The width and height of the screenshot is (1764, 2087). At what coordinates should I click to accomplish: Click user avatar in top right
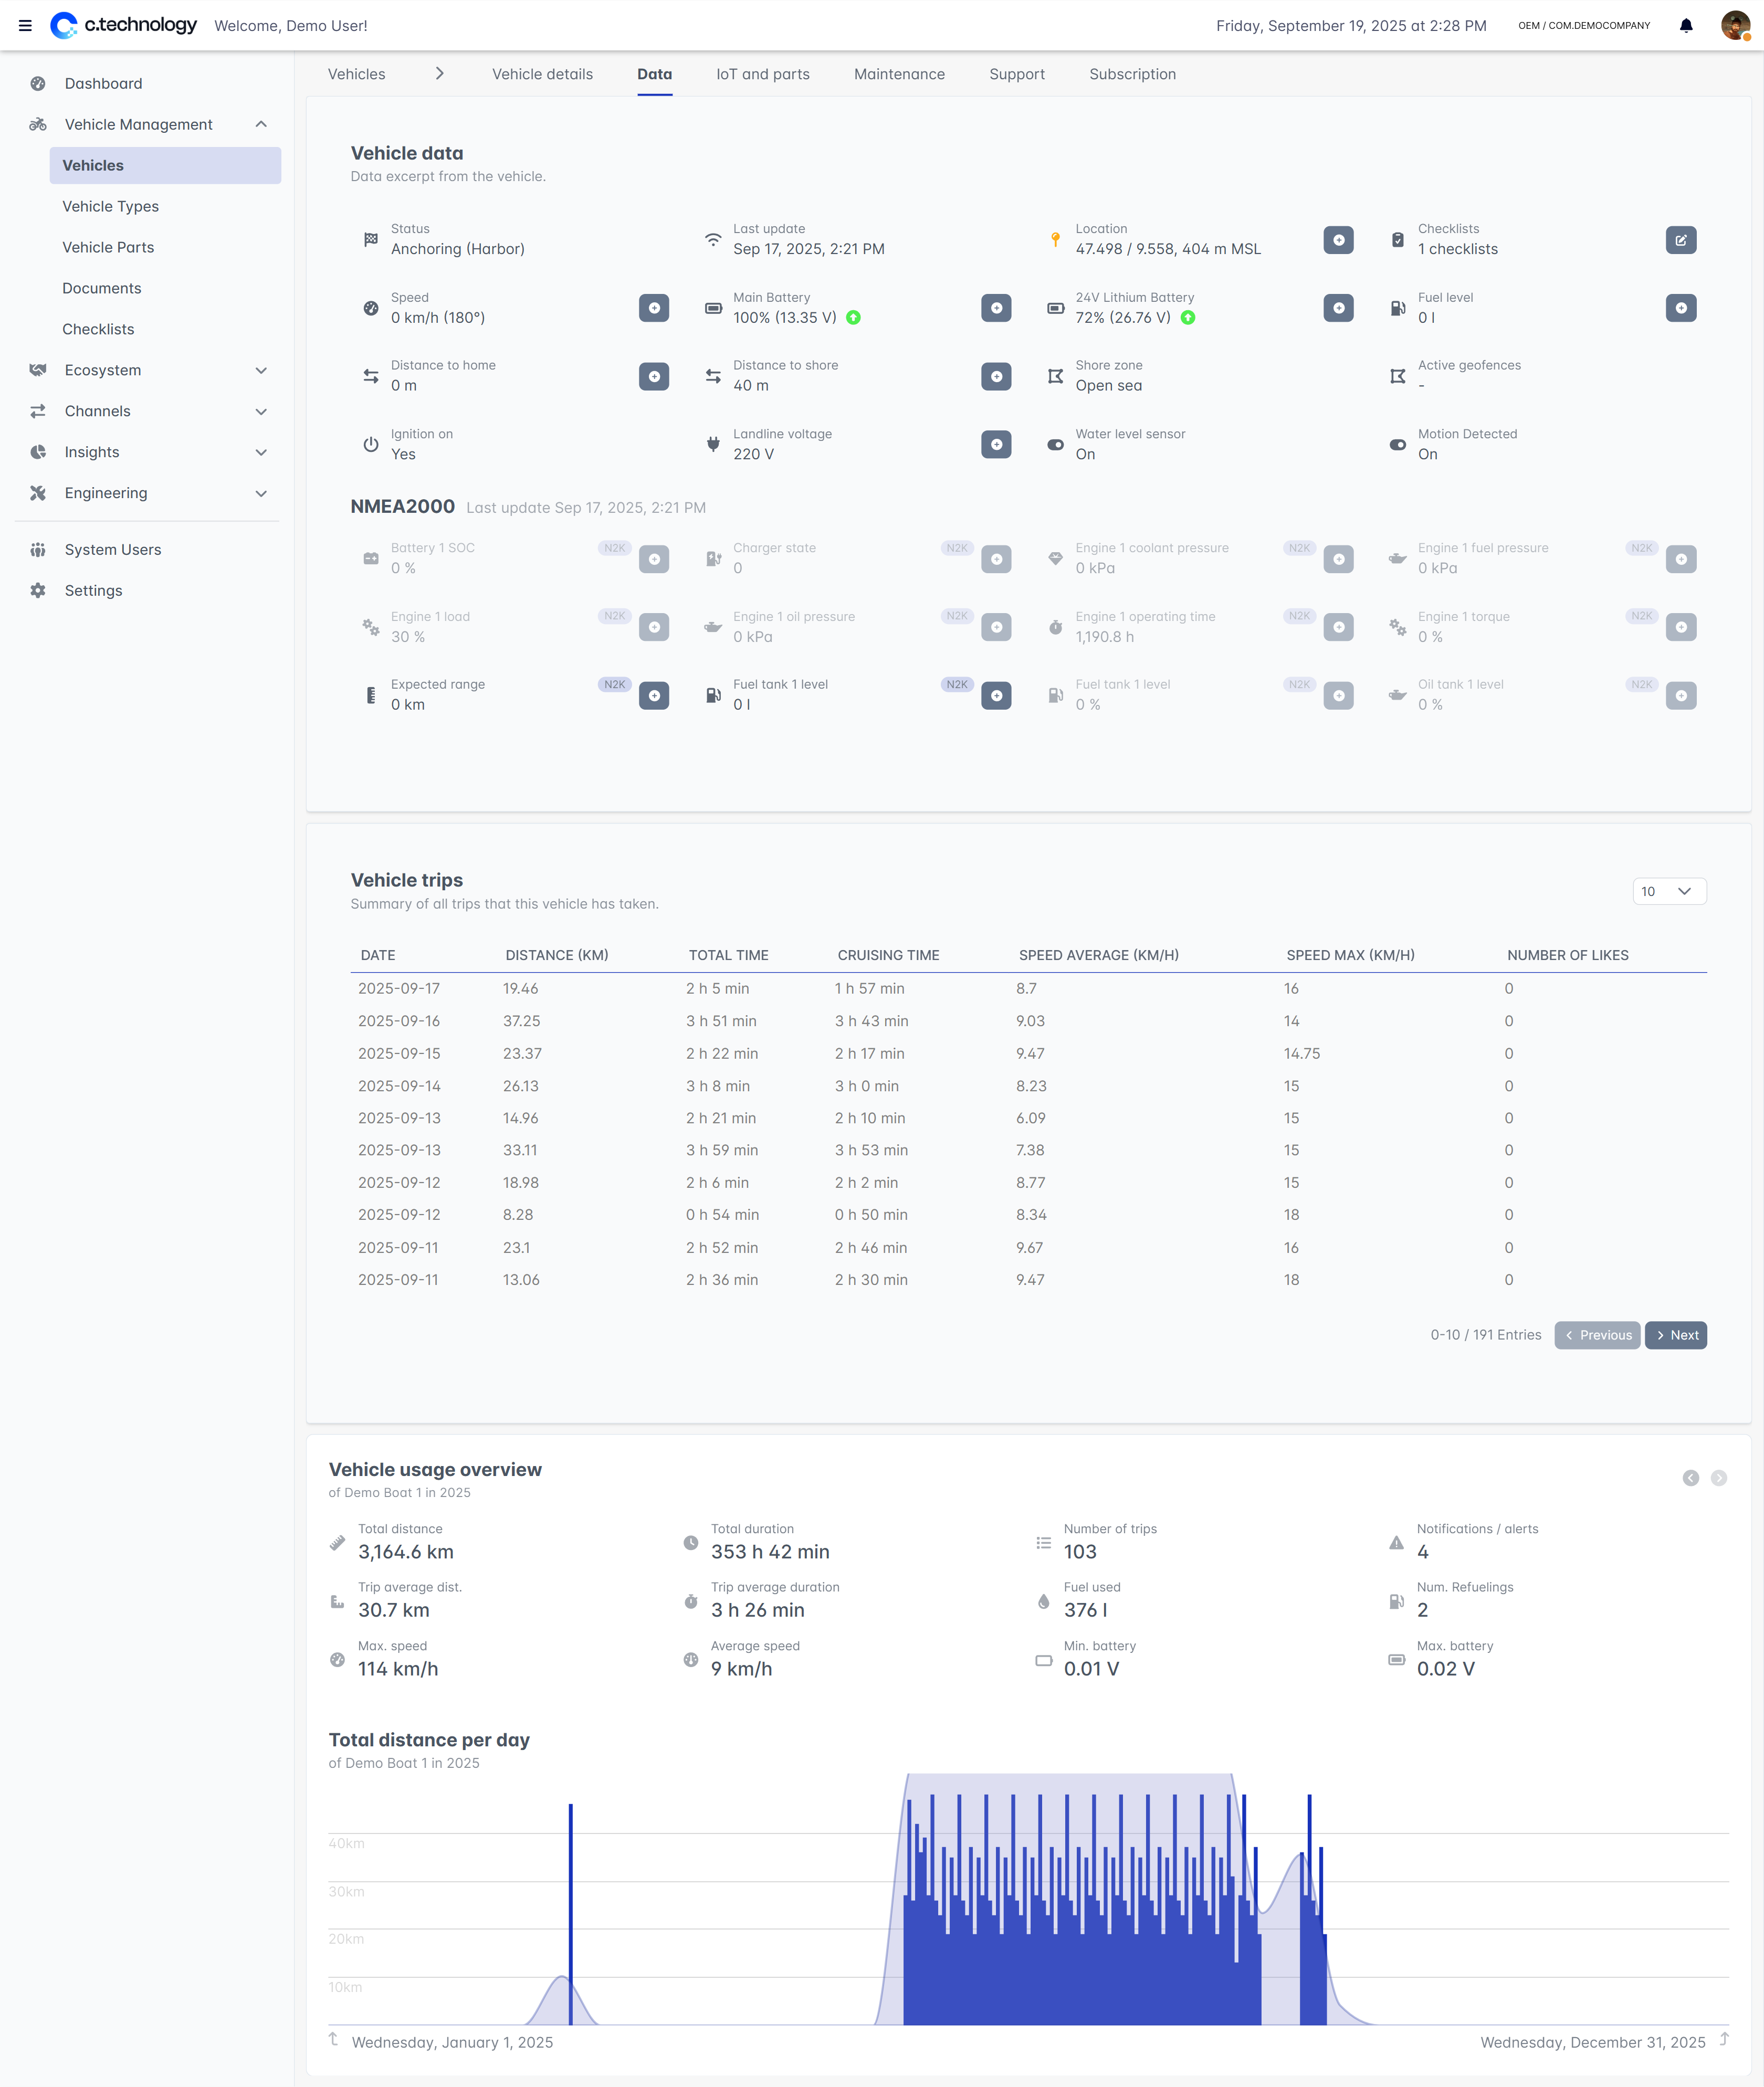coord(1735,26)
